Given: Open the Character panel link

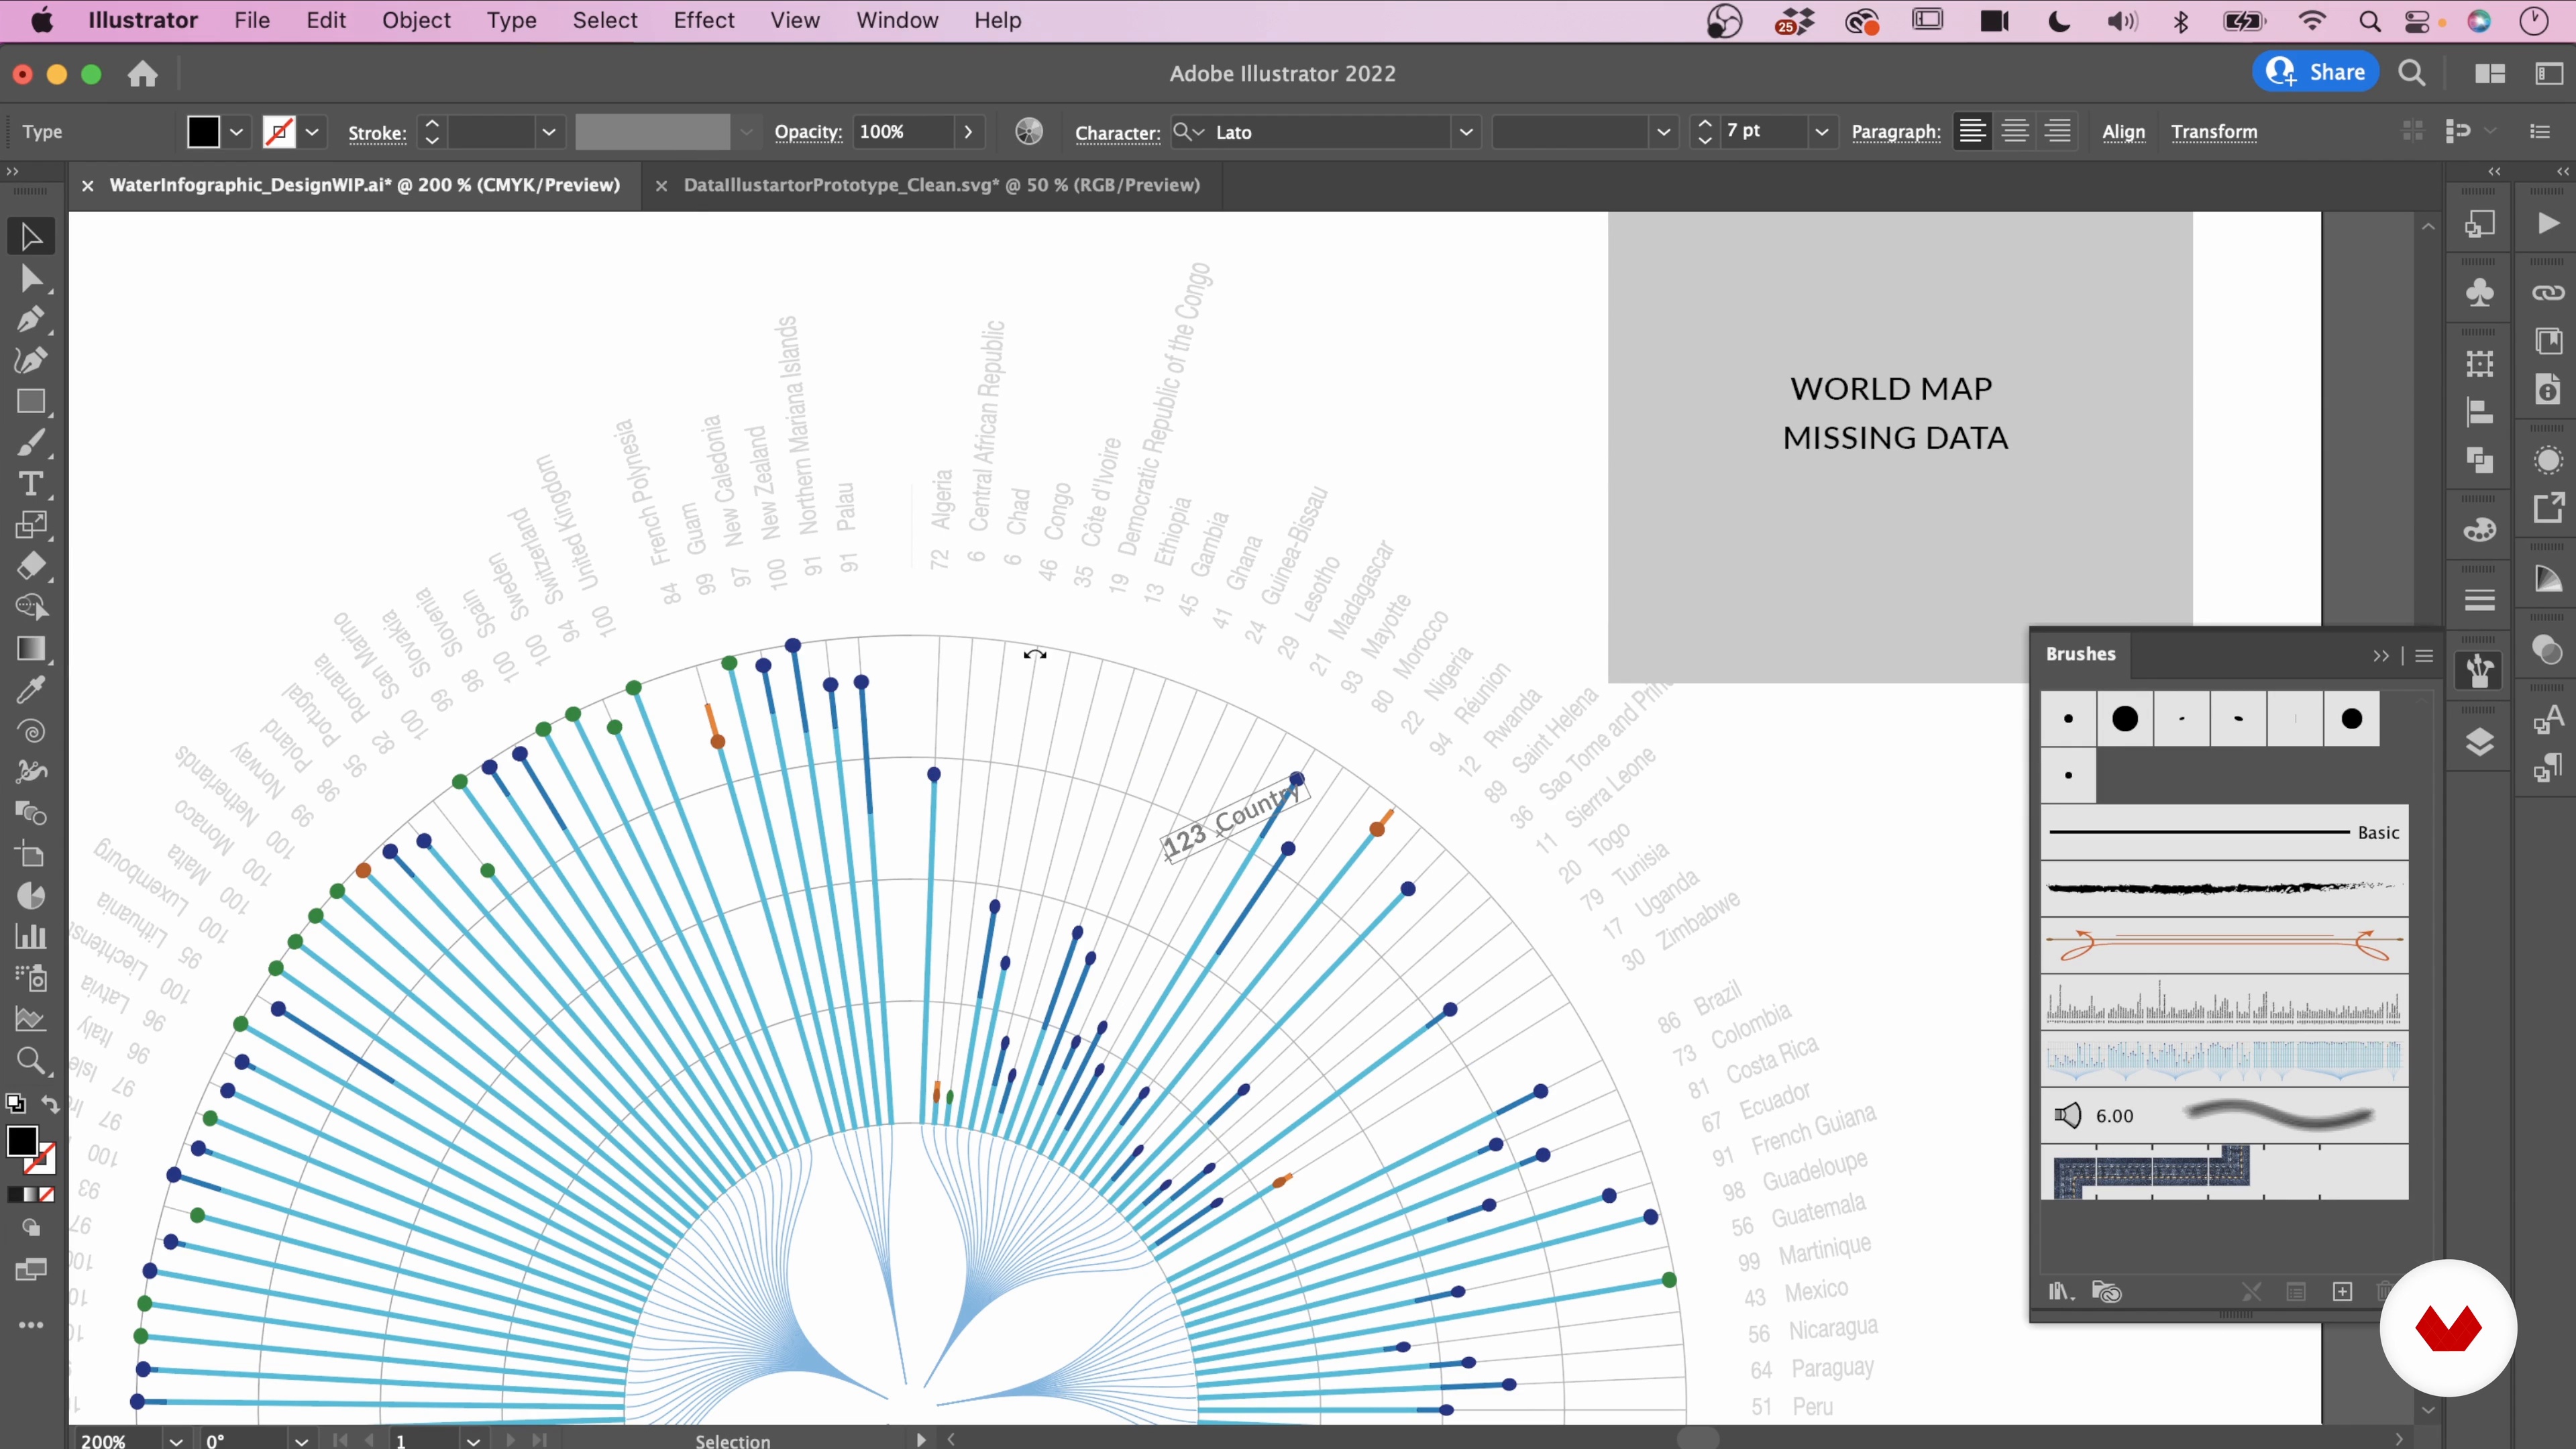Looking at the screenshot, I should (1117, 133).
